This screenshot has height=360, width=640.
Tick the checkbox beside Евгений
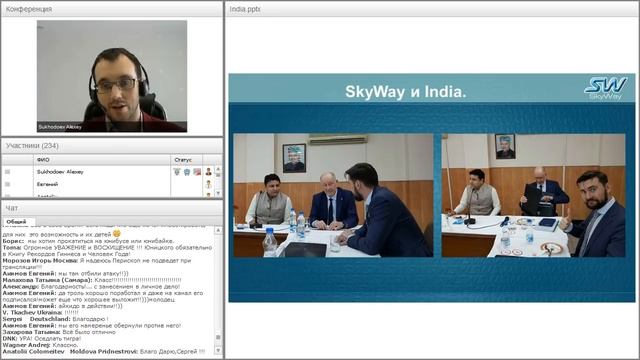(7, 184)
